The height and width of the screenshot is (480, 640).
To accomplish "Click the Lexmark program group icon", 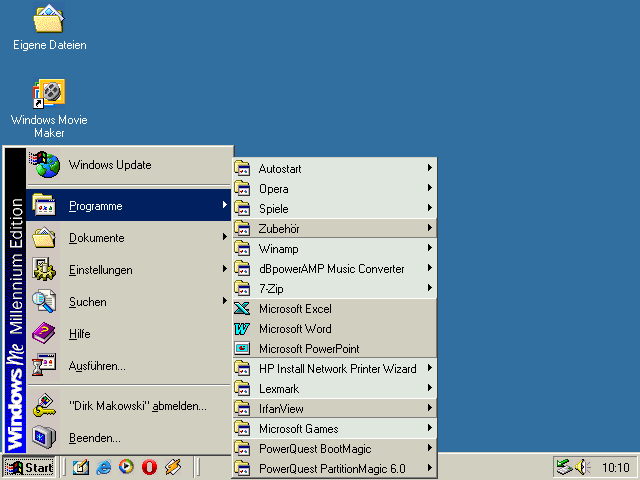I will pos(242,388).
